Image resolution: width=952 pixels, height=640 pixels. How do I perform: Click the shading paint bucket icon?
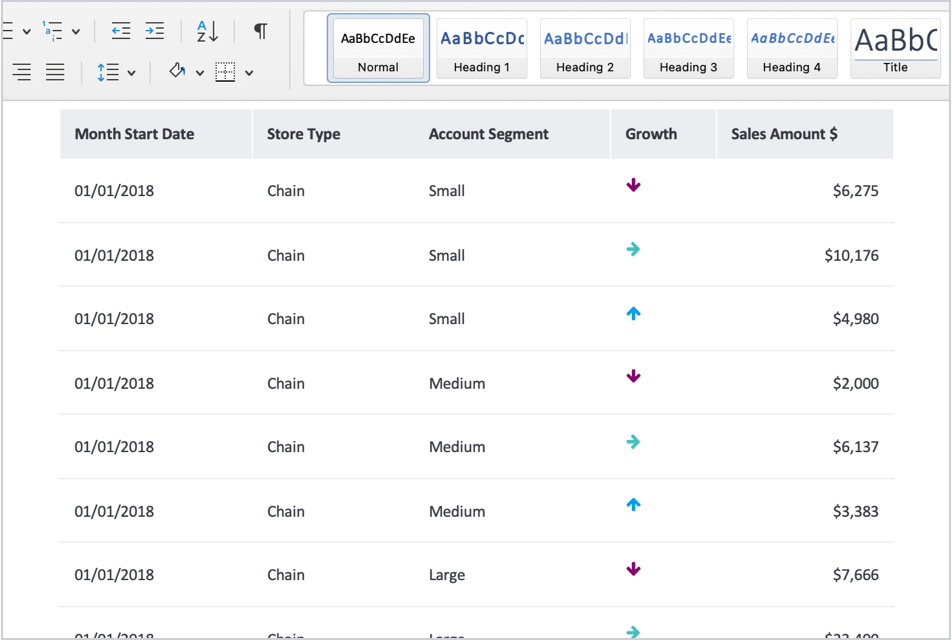(177, 72)
